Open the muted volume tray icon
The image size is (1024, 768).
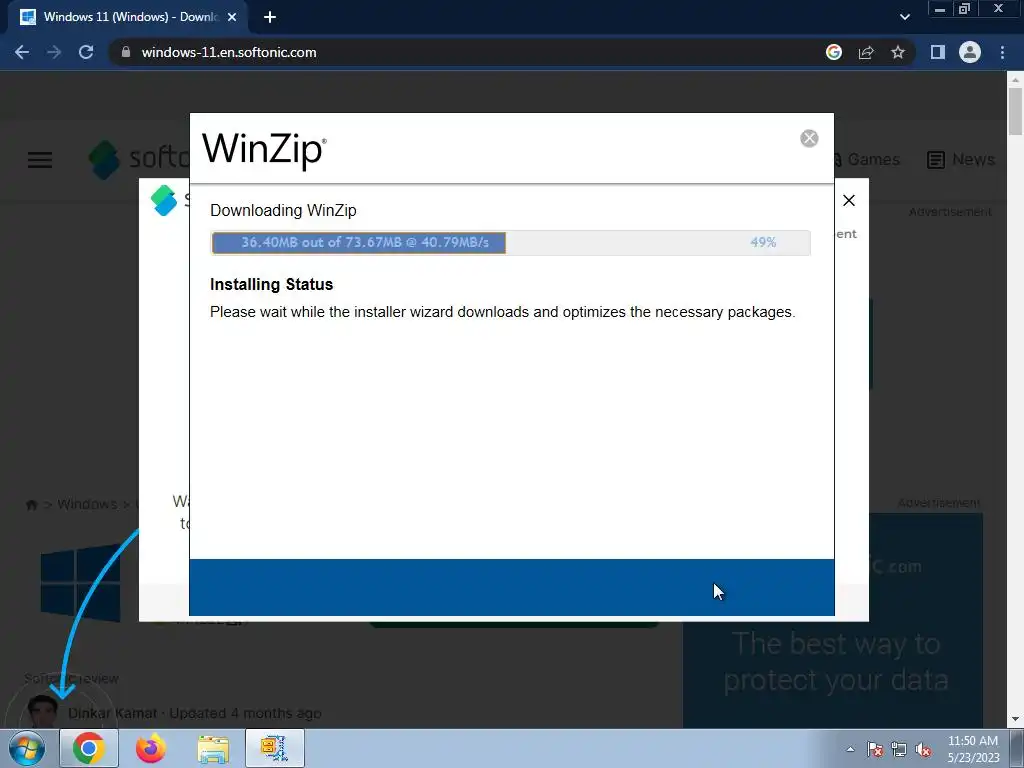[x=923, y=749]
